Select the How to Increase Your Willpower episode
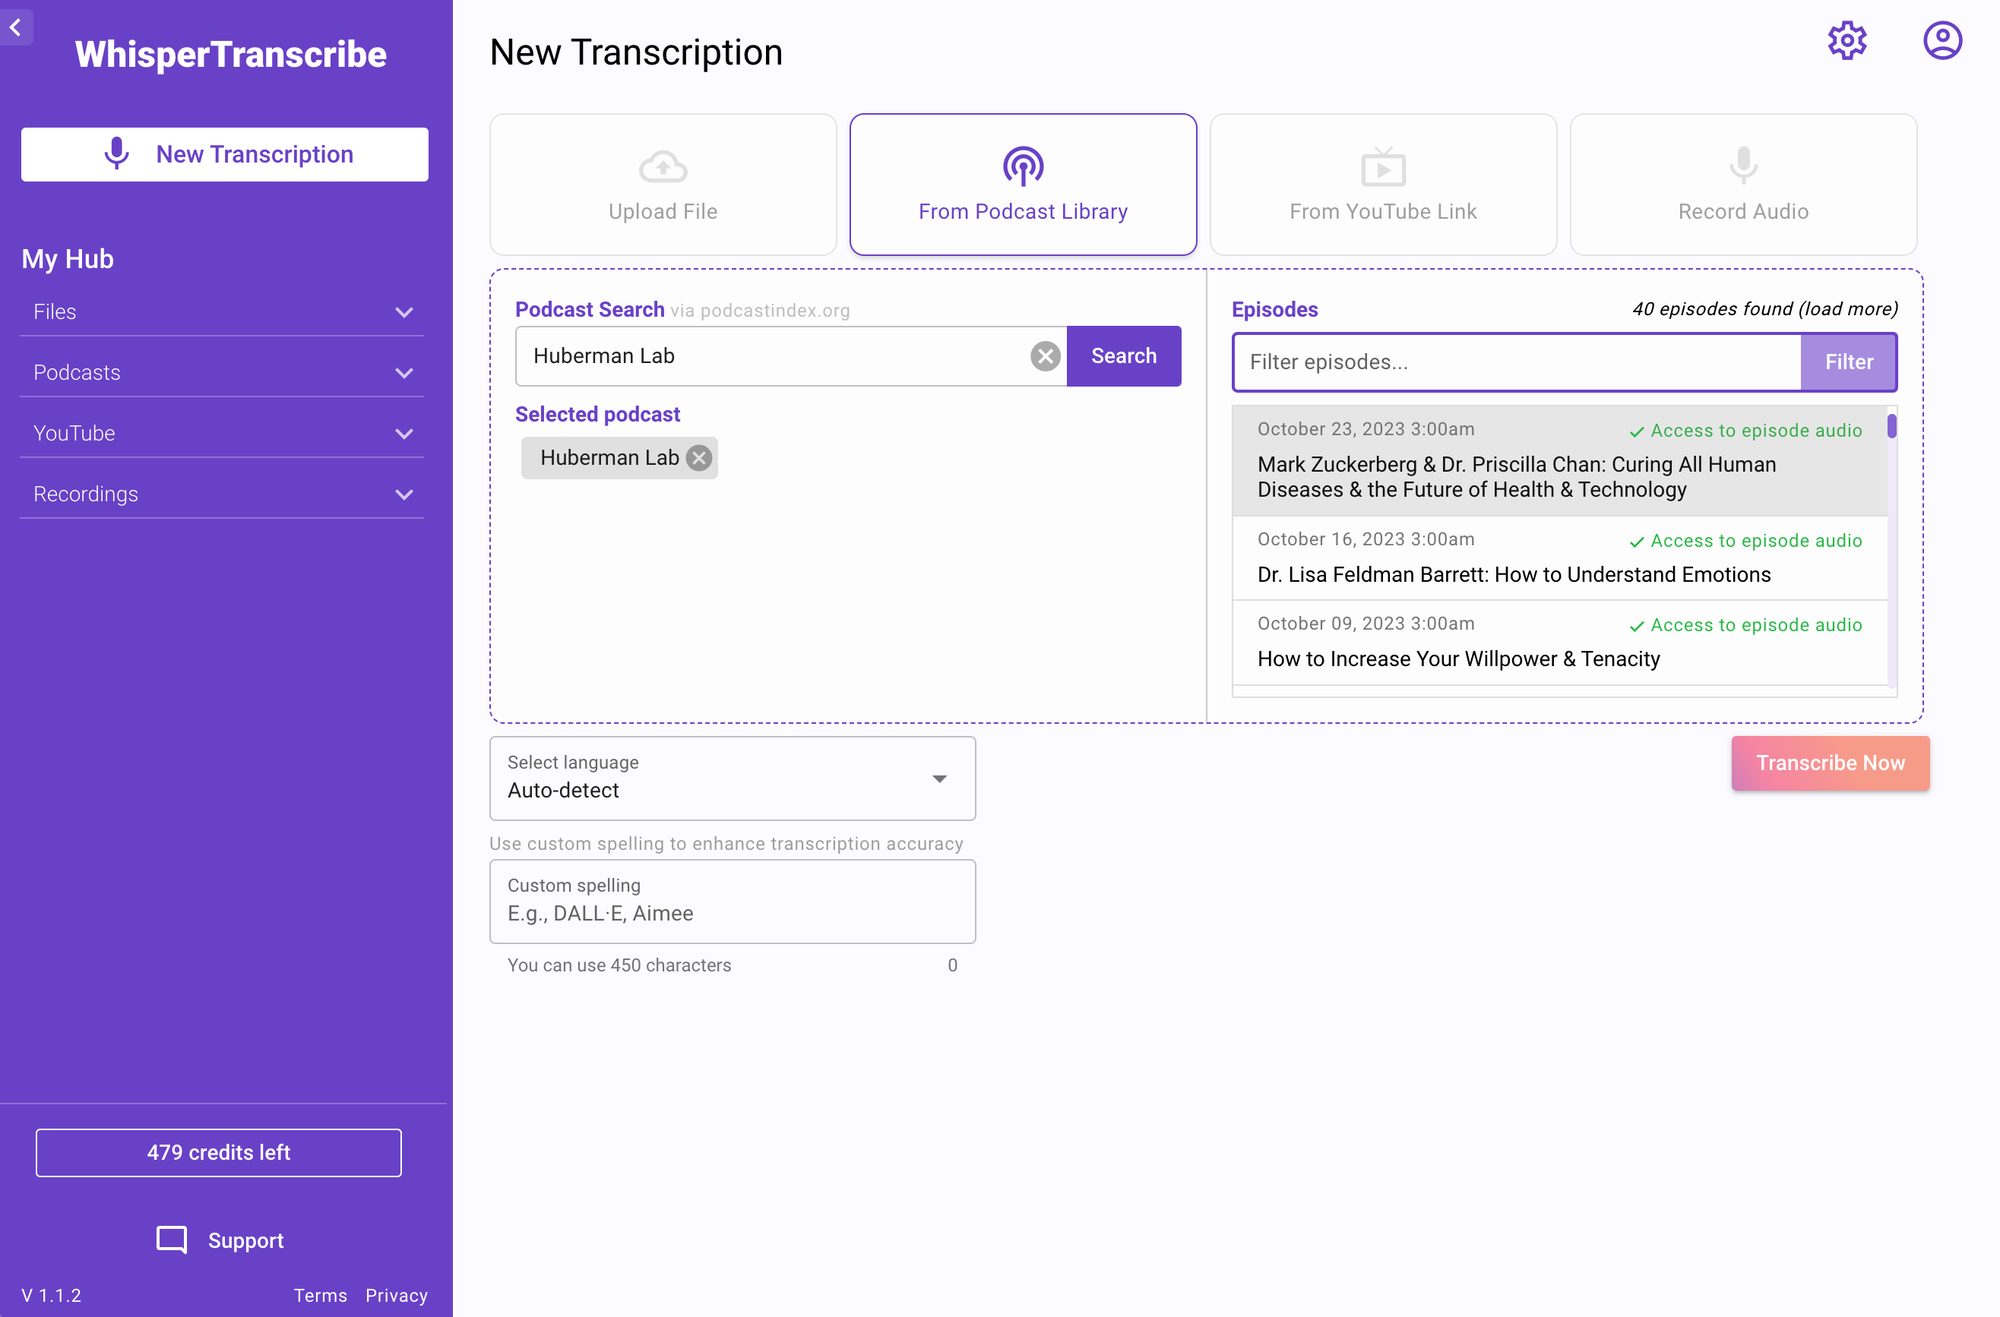 pos(1560,643)
